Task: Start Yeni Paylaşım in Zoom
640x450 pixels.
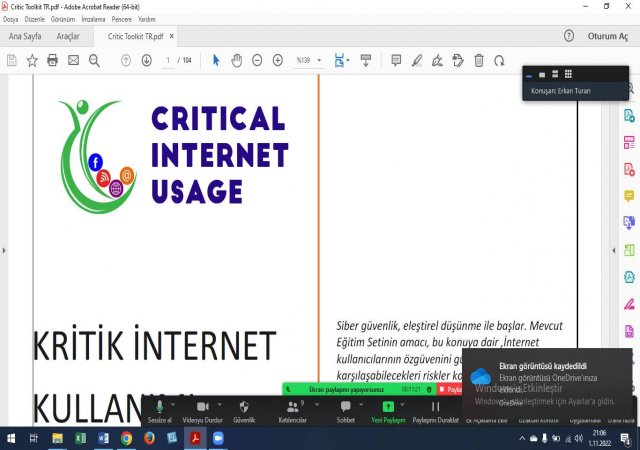Action: (388, 411)
